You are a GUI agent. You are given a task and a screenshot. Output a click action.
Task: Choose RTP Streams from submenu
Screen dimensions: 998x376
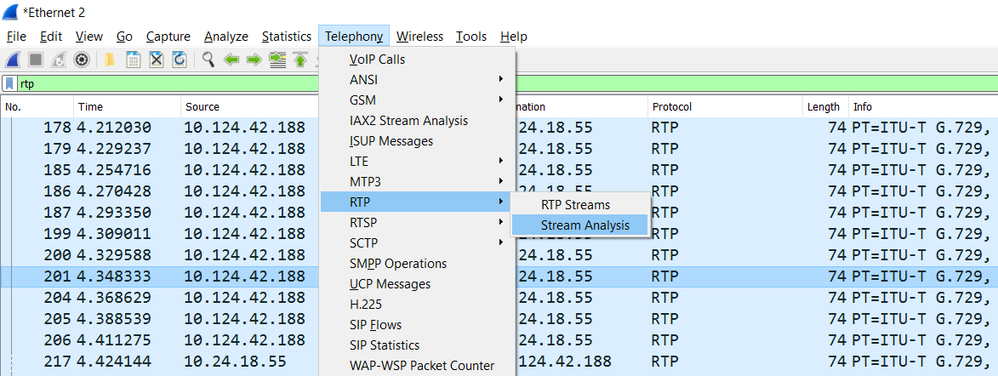click(x=580, y=205)
